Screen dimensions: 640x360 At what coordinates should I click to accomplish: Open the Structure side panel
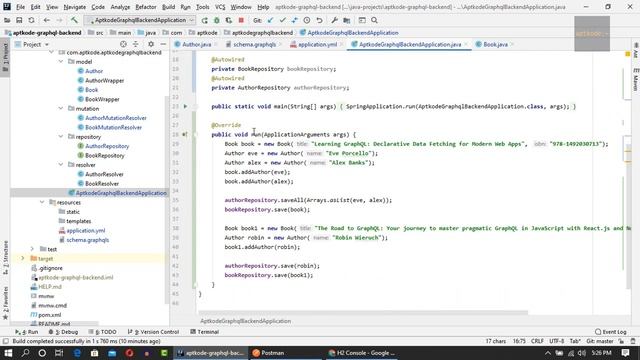click(5, 258)
